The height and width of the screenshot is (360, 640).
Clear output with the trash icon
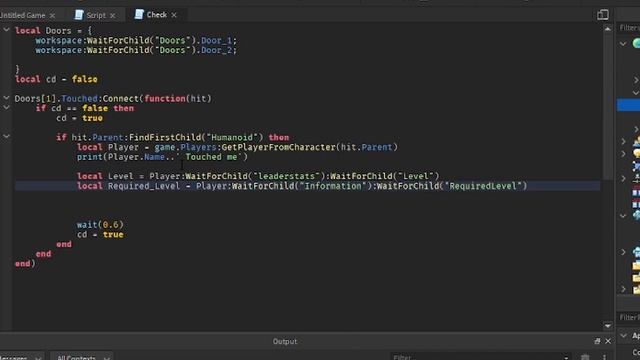click(x=585, y=357)
